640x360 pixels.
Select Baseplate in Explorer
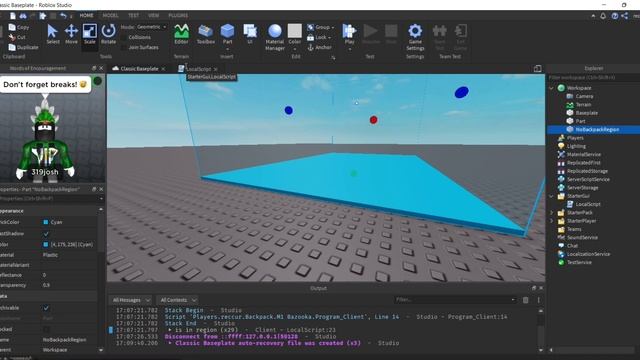(587, 113)
